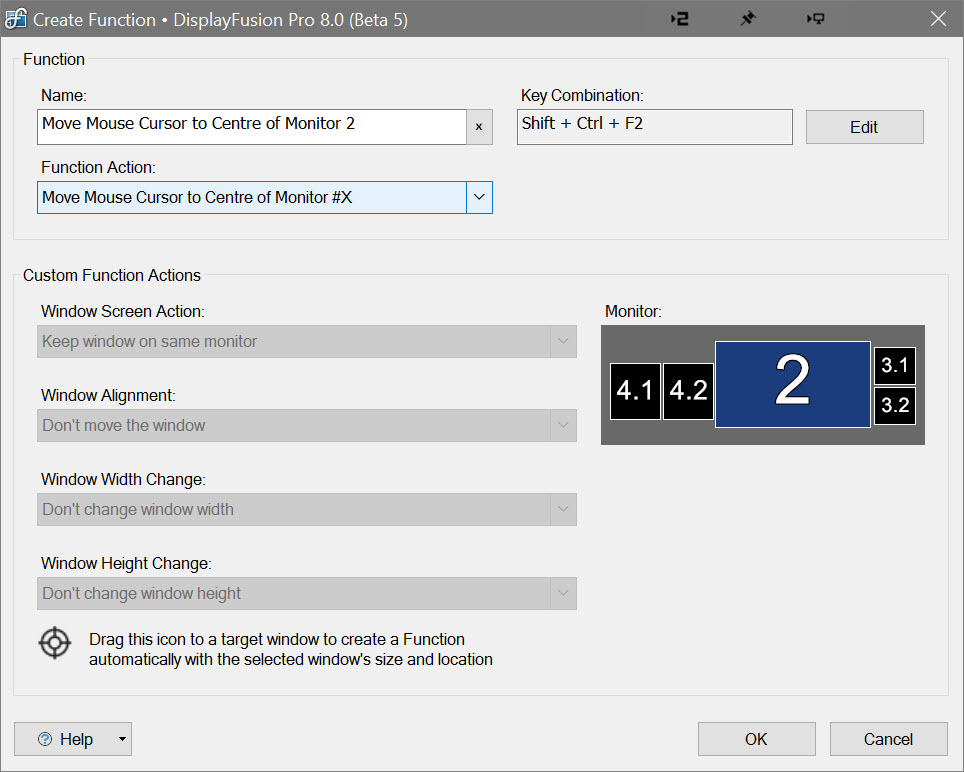Image resolution: width=964 pixels, height=772 pixels.
Task: Click the move-to-monitor-2 title bar icon
Action: (680, 19)
